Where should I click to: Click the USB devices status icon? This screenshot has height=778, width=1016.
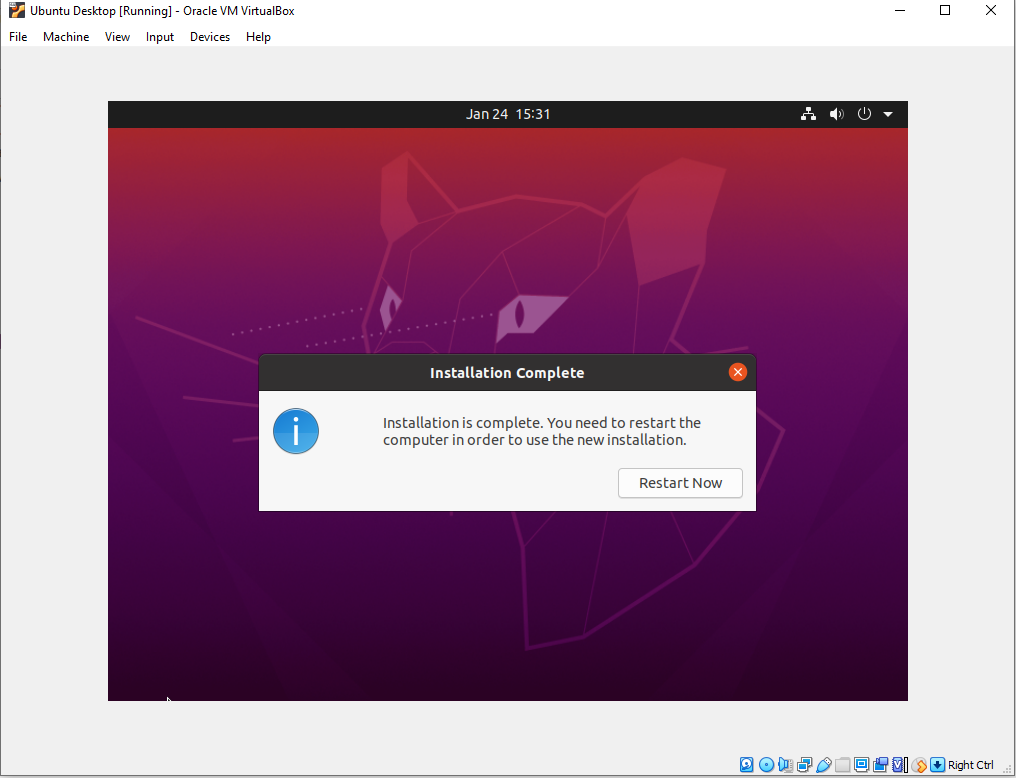pos(824,765)
